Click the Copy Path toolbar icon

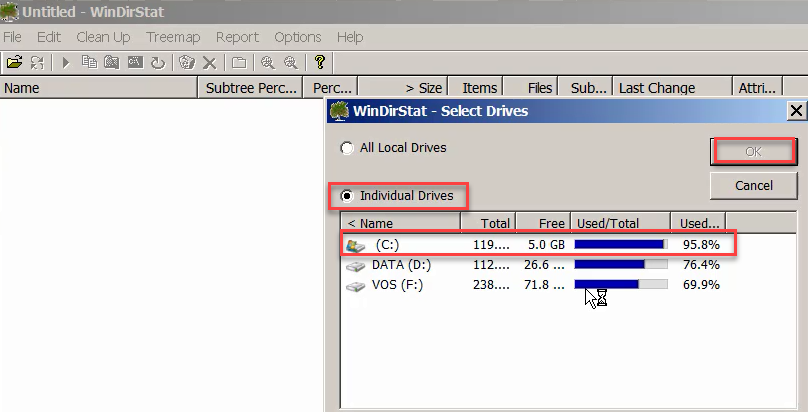coord(89,62)
